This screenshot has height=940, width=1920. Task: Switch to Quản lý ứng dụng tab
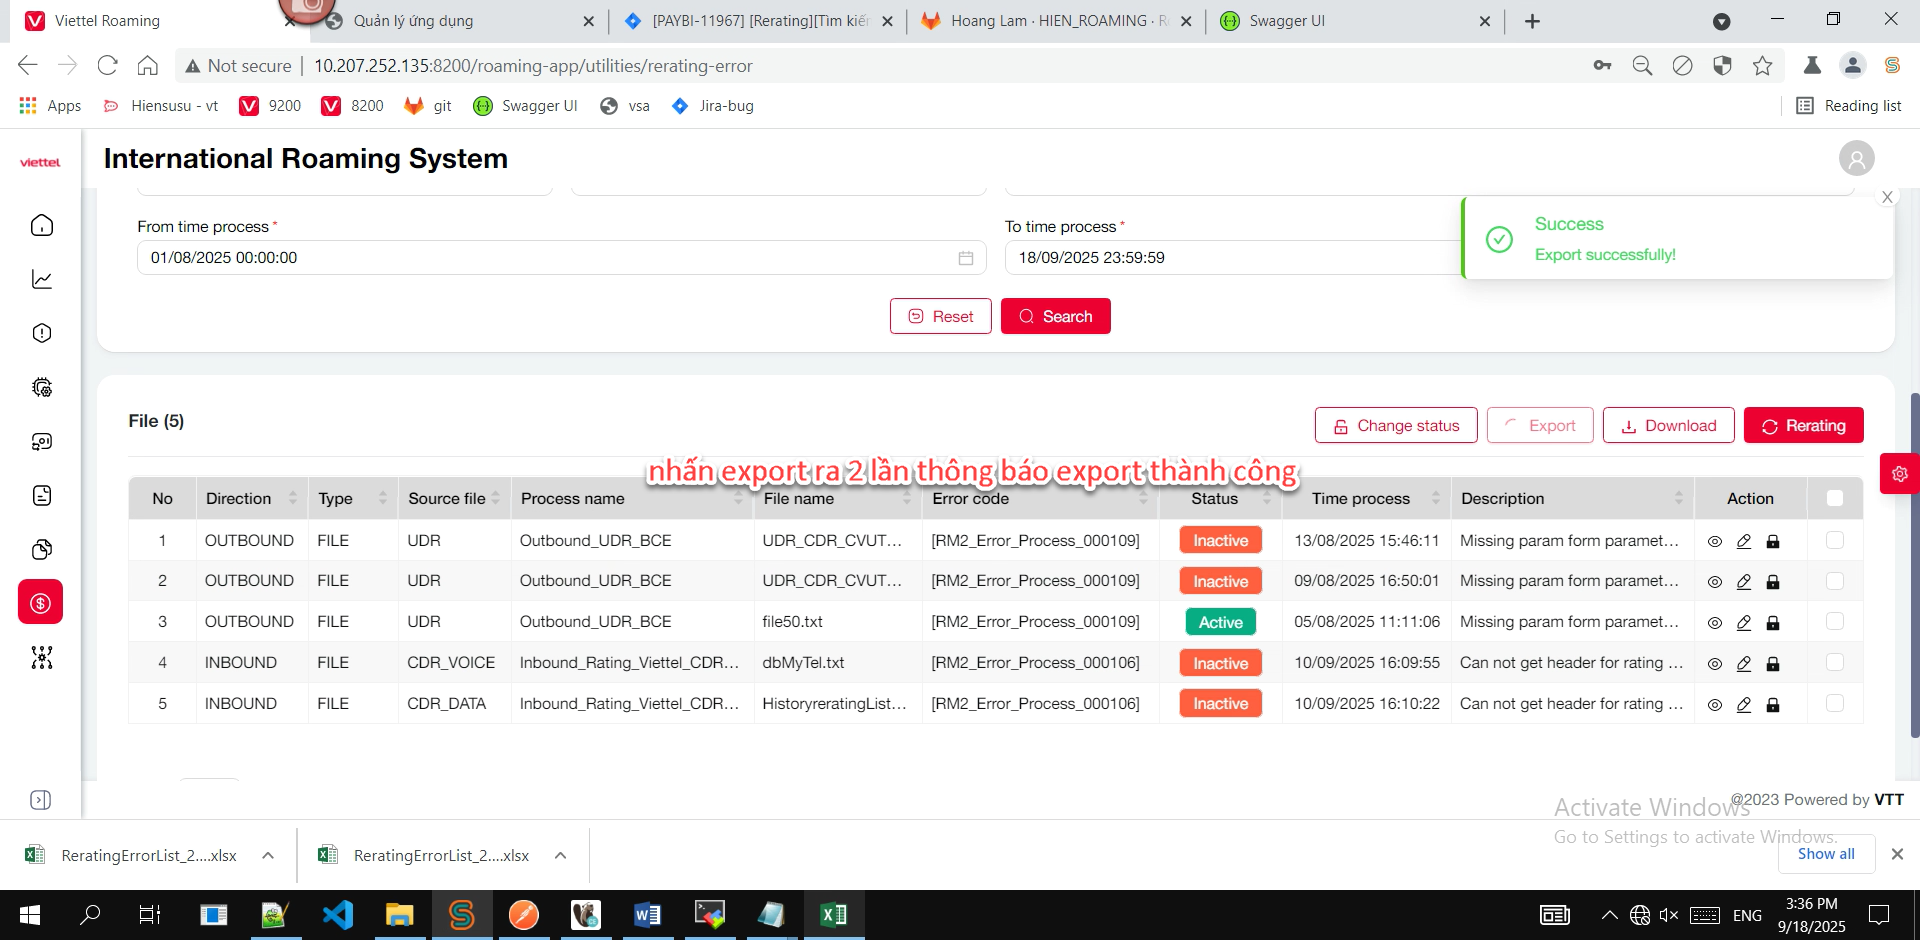point(413,21)
